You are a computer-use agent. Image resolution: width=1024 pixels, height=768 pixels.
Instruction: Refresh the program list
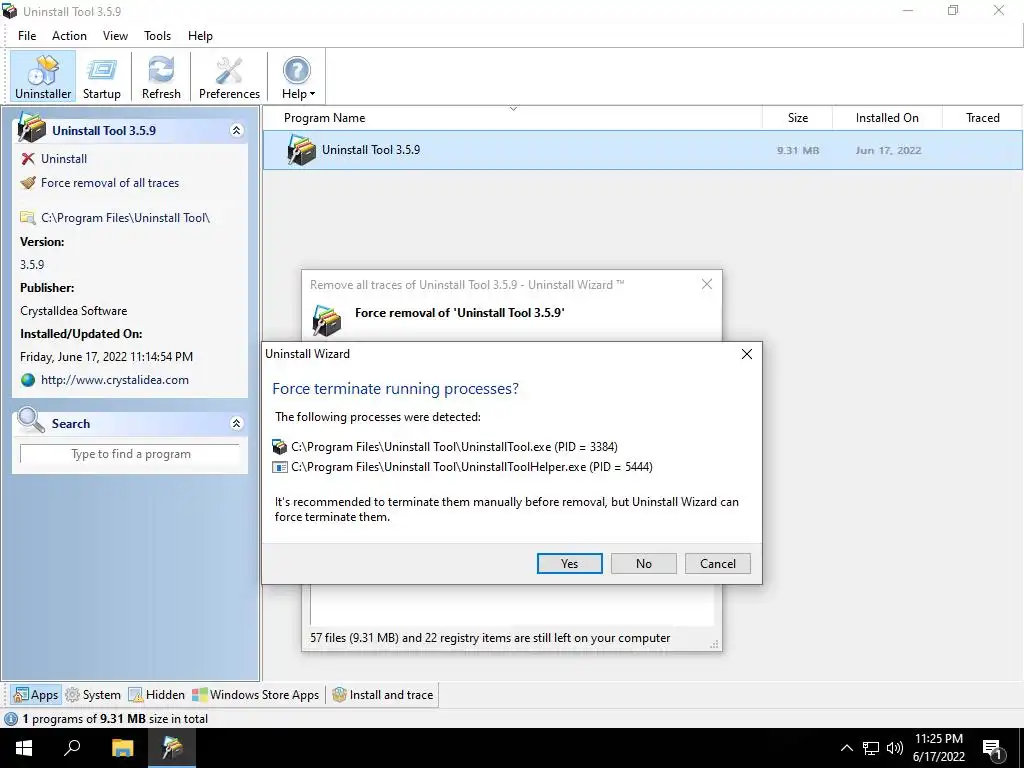point(161,77)
